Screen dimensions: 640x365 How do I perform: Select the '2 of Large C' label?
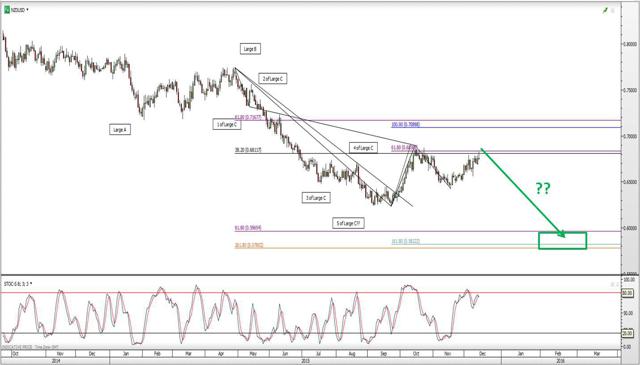273,78
